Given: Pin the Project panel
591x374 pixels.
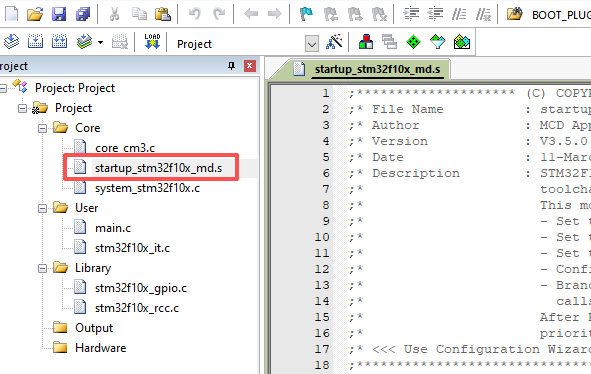Looking at the screenshot, I should point(231,66).
